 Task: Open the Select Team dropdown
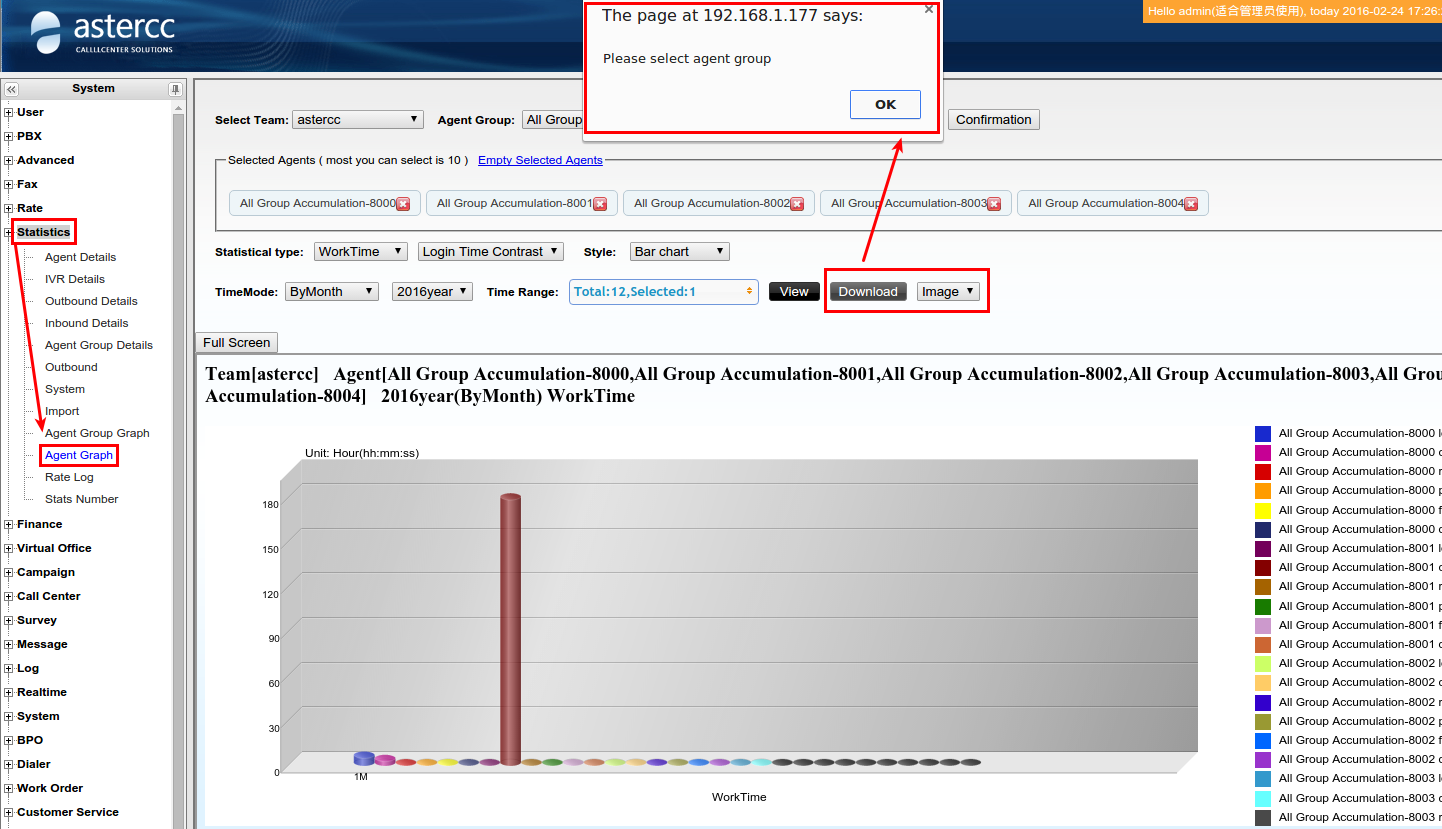357,120
